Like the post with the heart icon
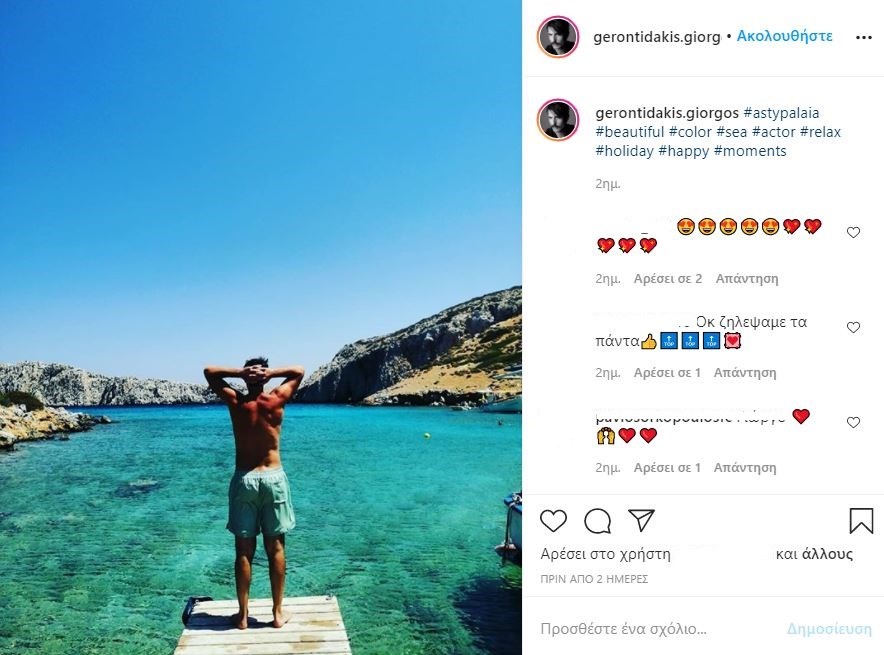 [553, 520]
